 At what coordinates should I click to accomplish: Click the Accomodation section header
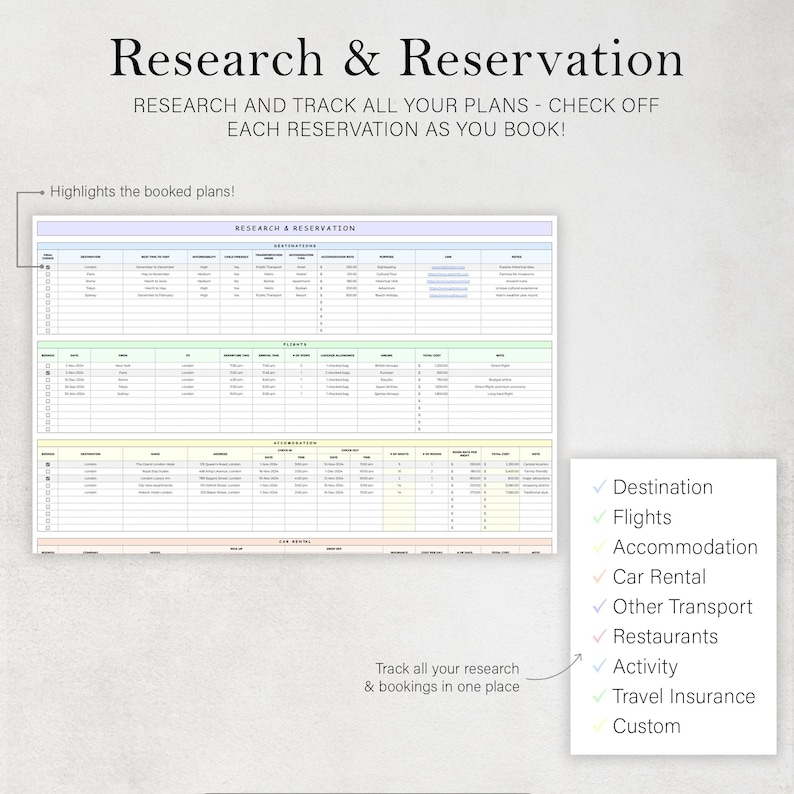tap(295, 443)
